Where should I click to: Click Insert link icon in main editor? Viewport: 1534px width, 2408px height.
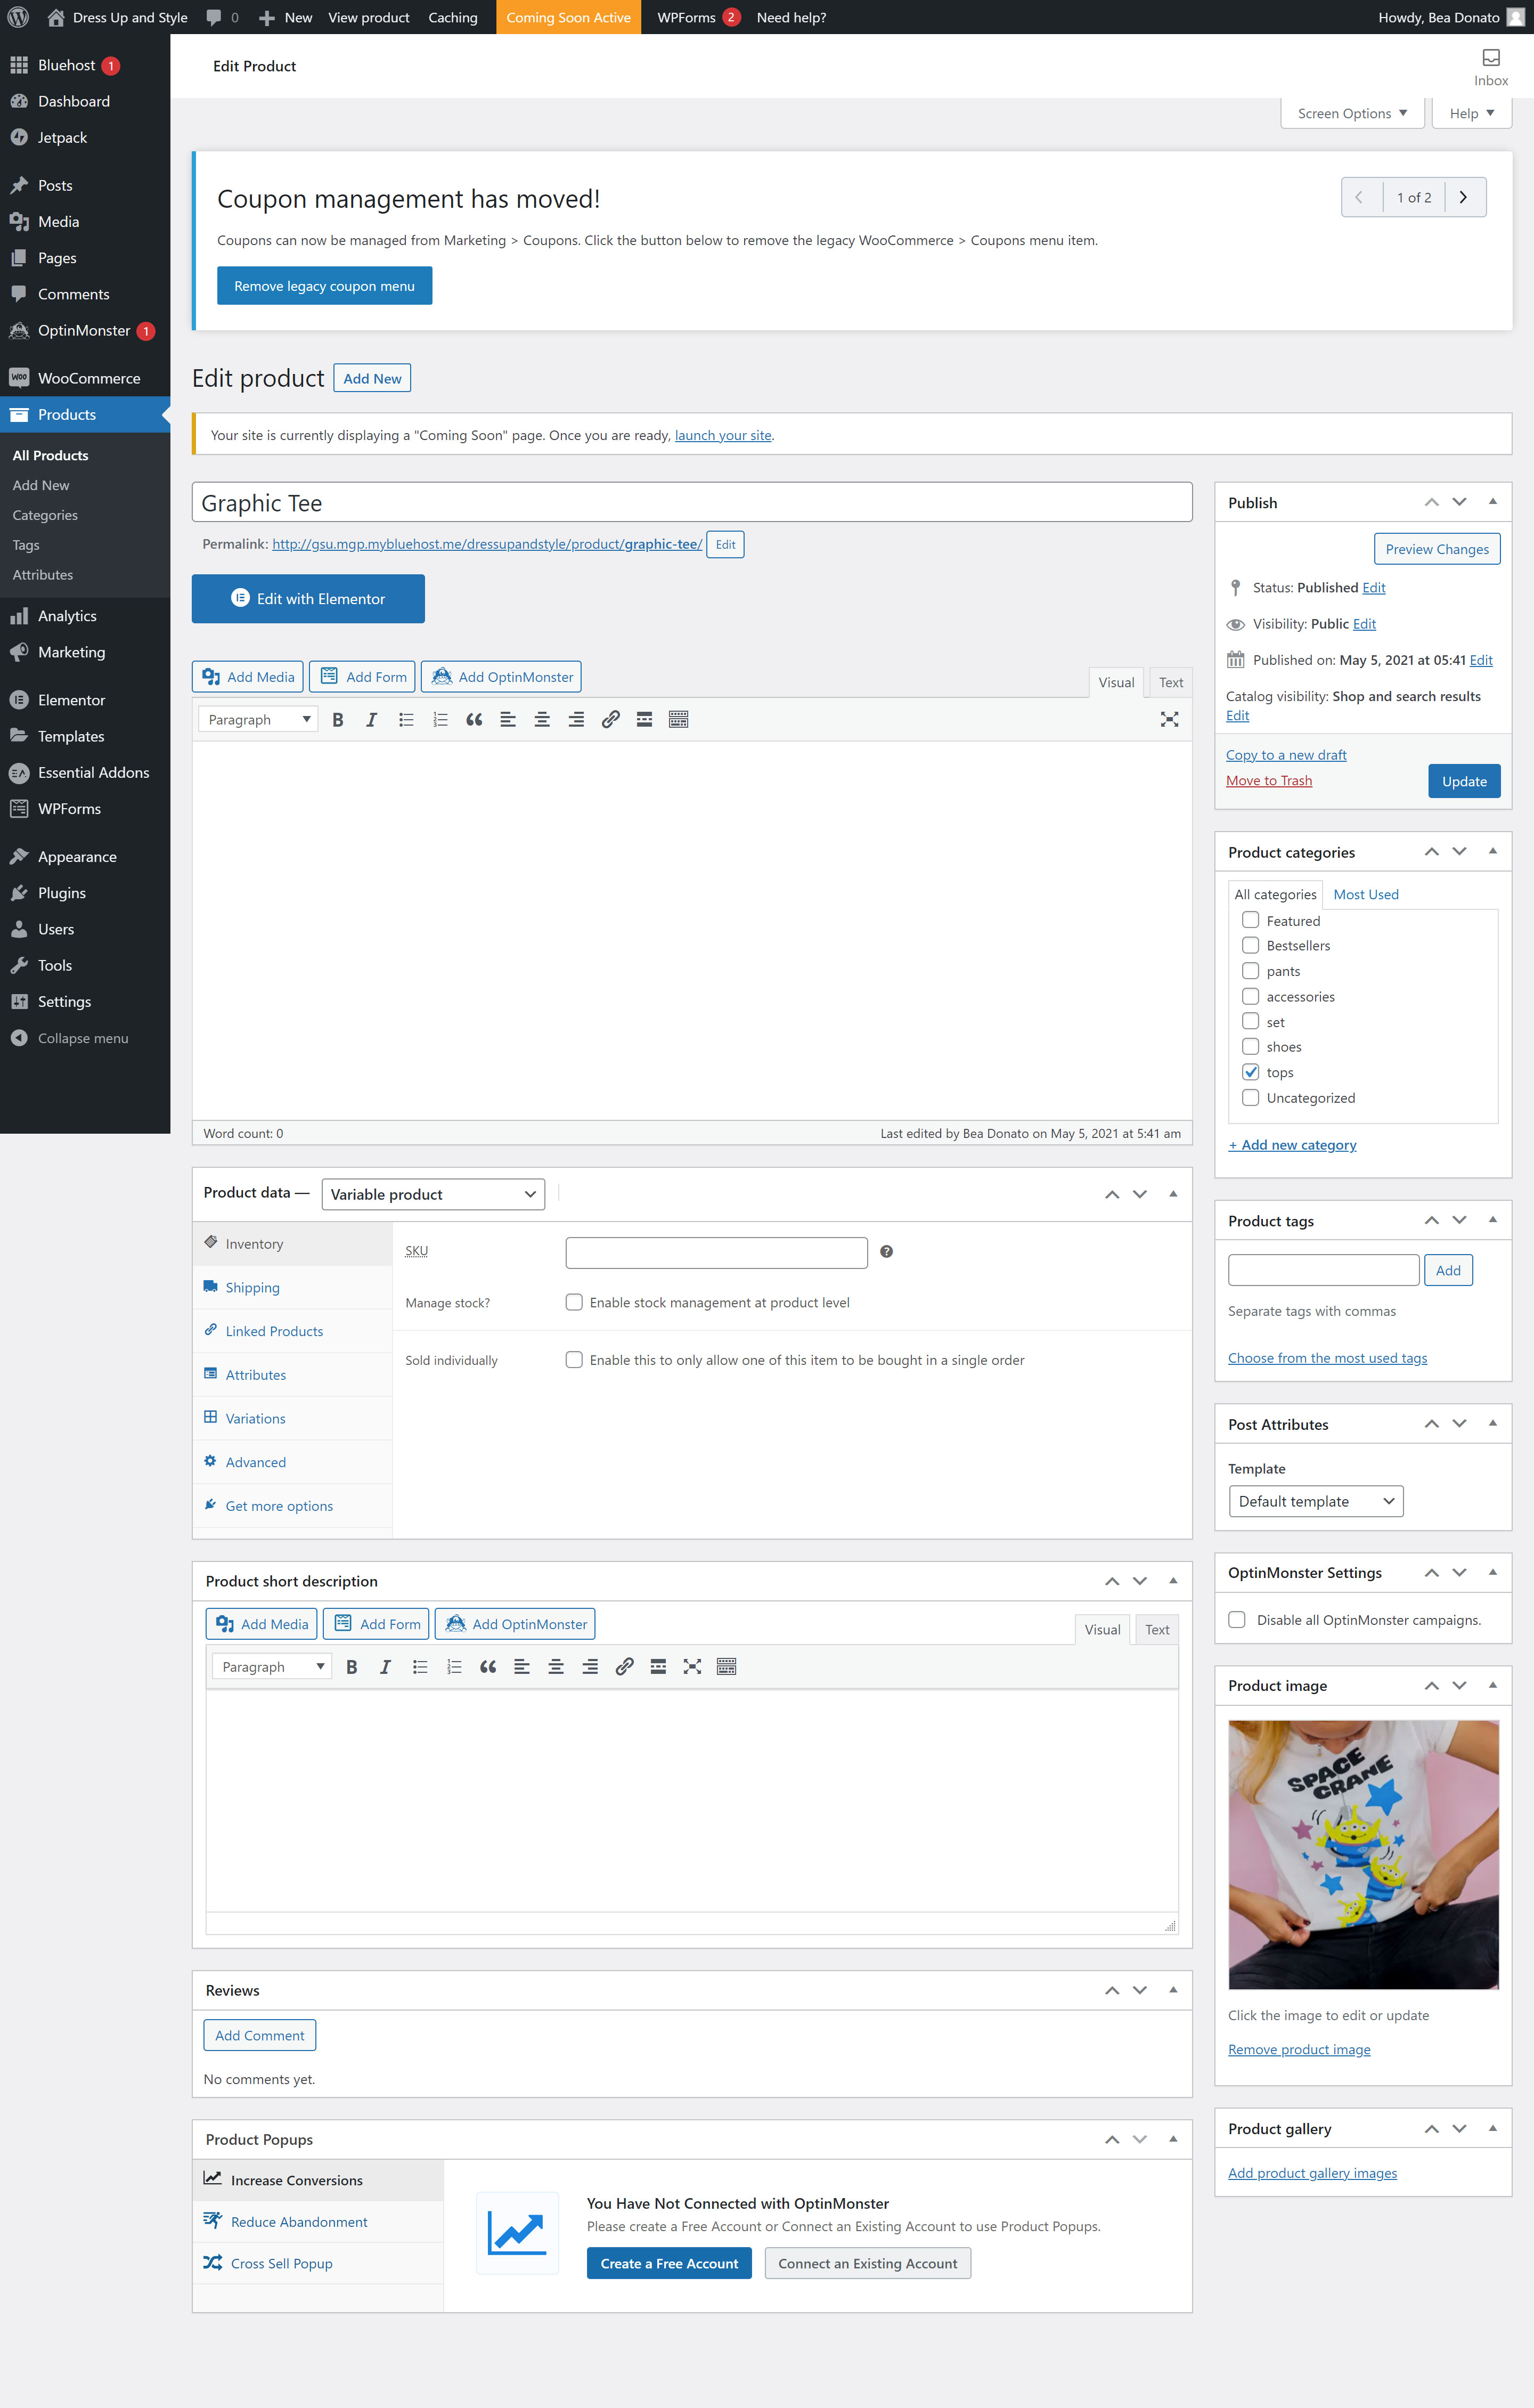tap(610, 720)
